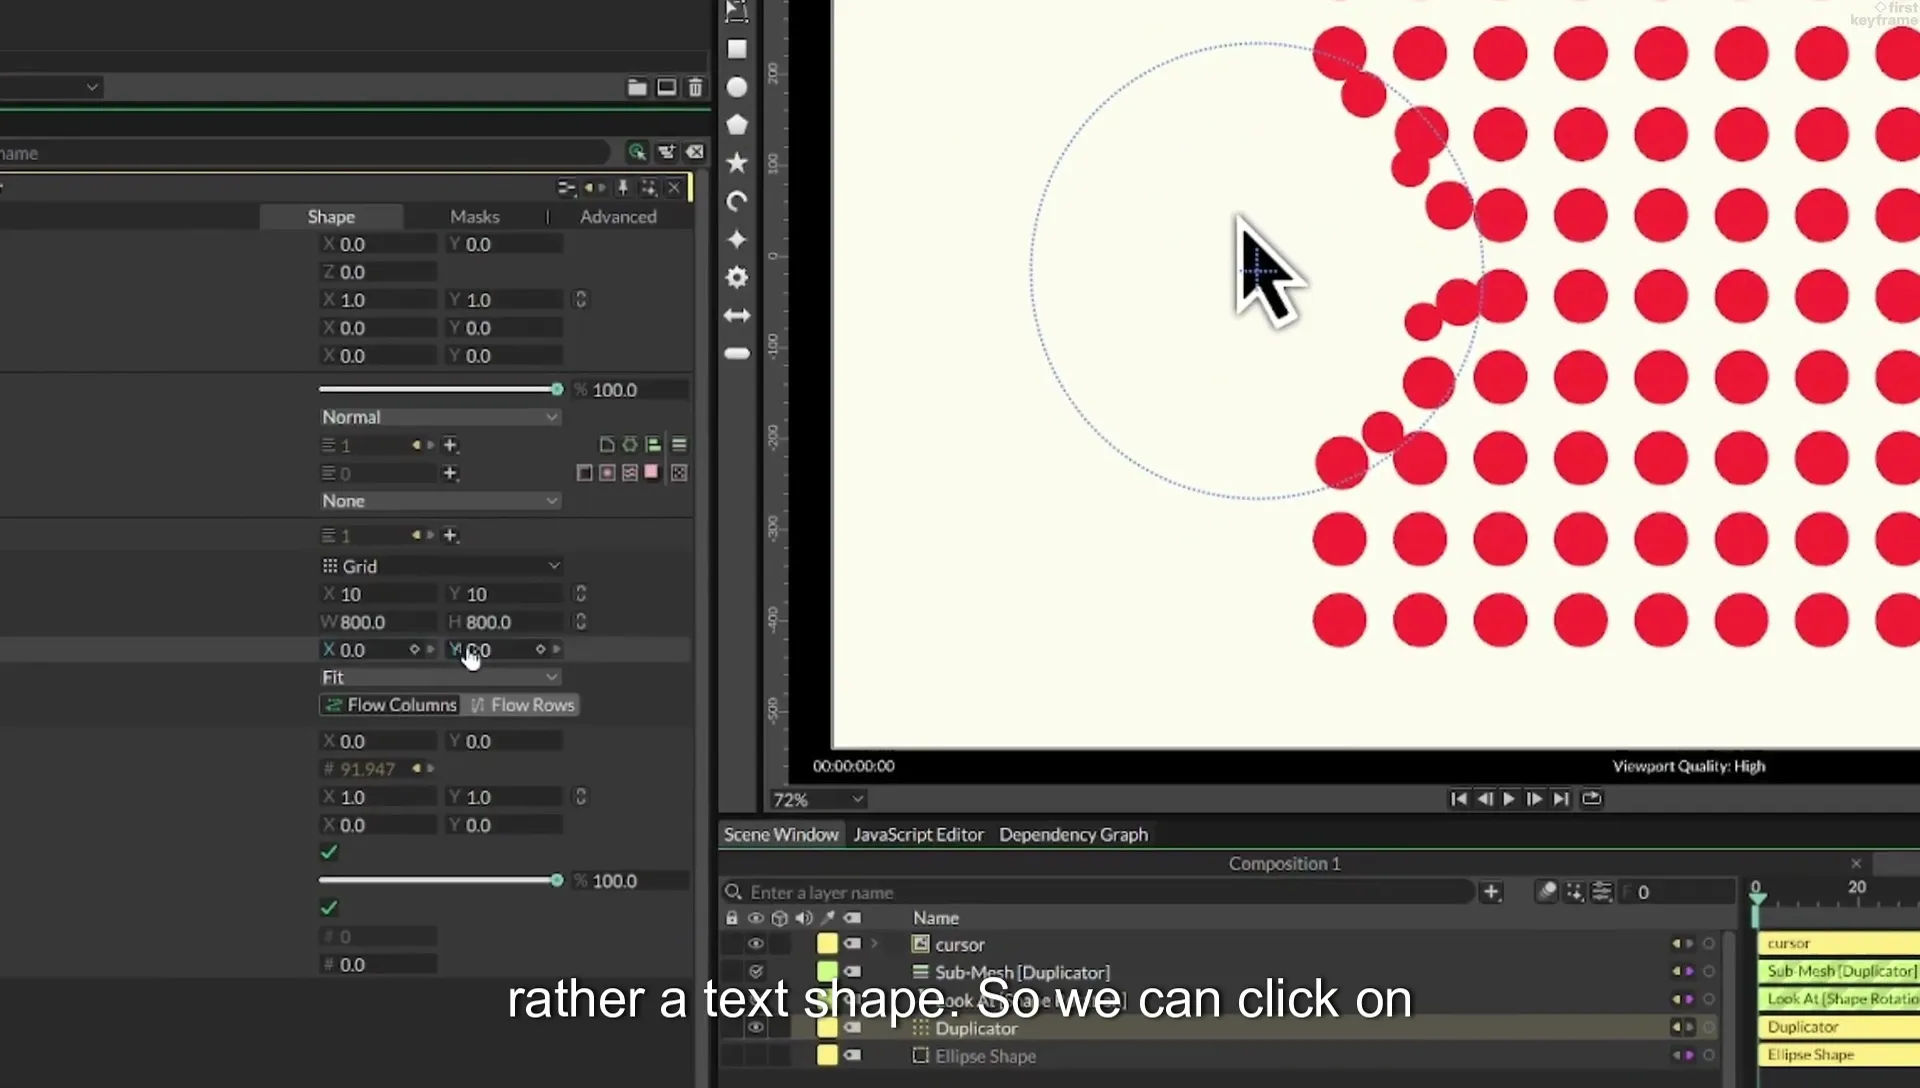
Task: Select the Capsule shape tool
Action: click(737, 353)
